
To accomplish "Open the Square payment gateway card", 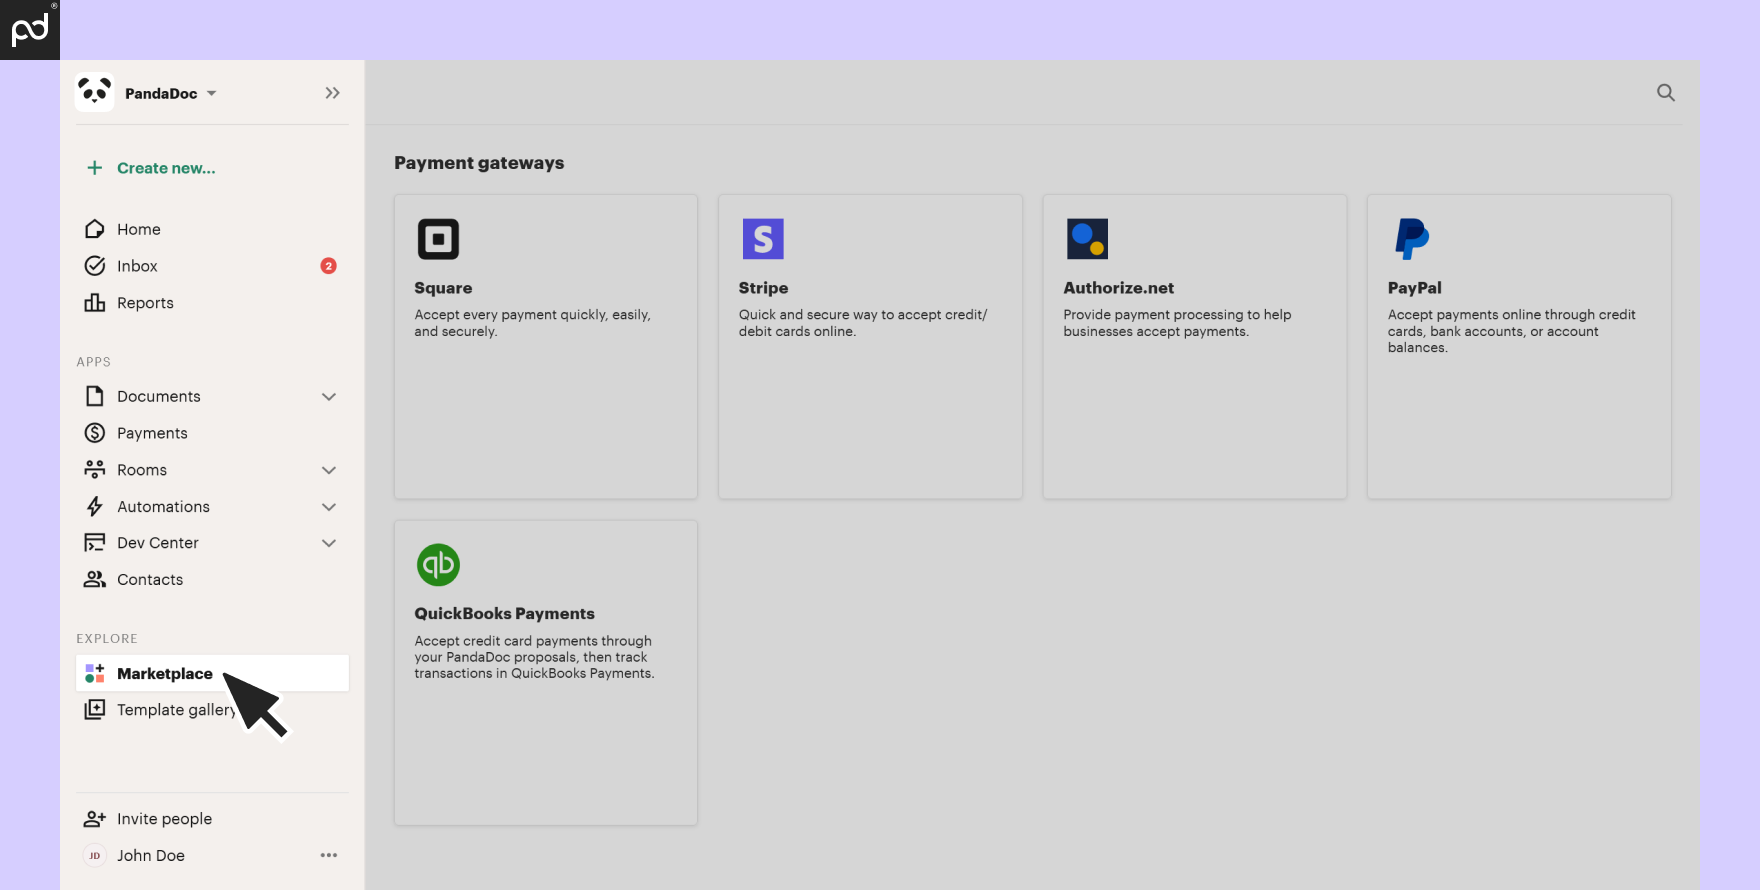I will click(546, 347).
